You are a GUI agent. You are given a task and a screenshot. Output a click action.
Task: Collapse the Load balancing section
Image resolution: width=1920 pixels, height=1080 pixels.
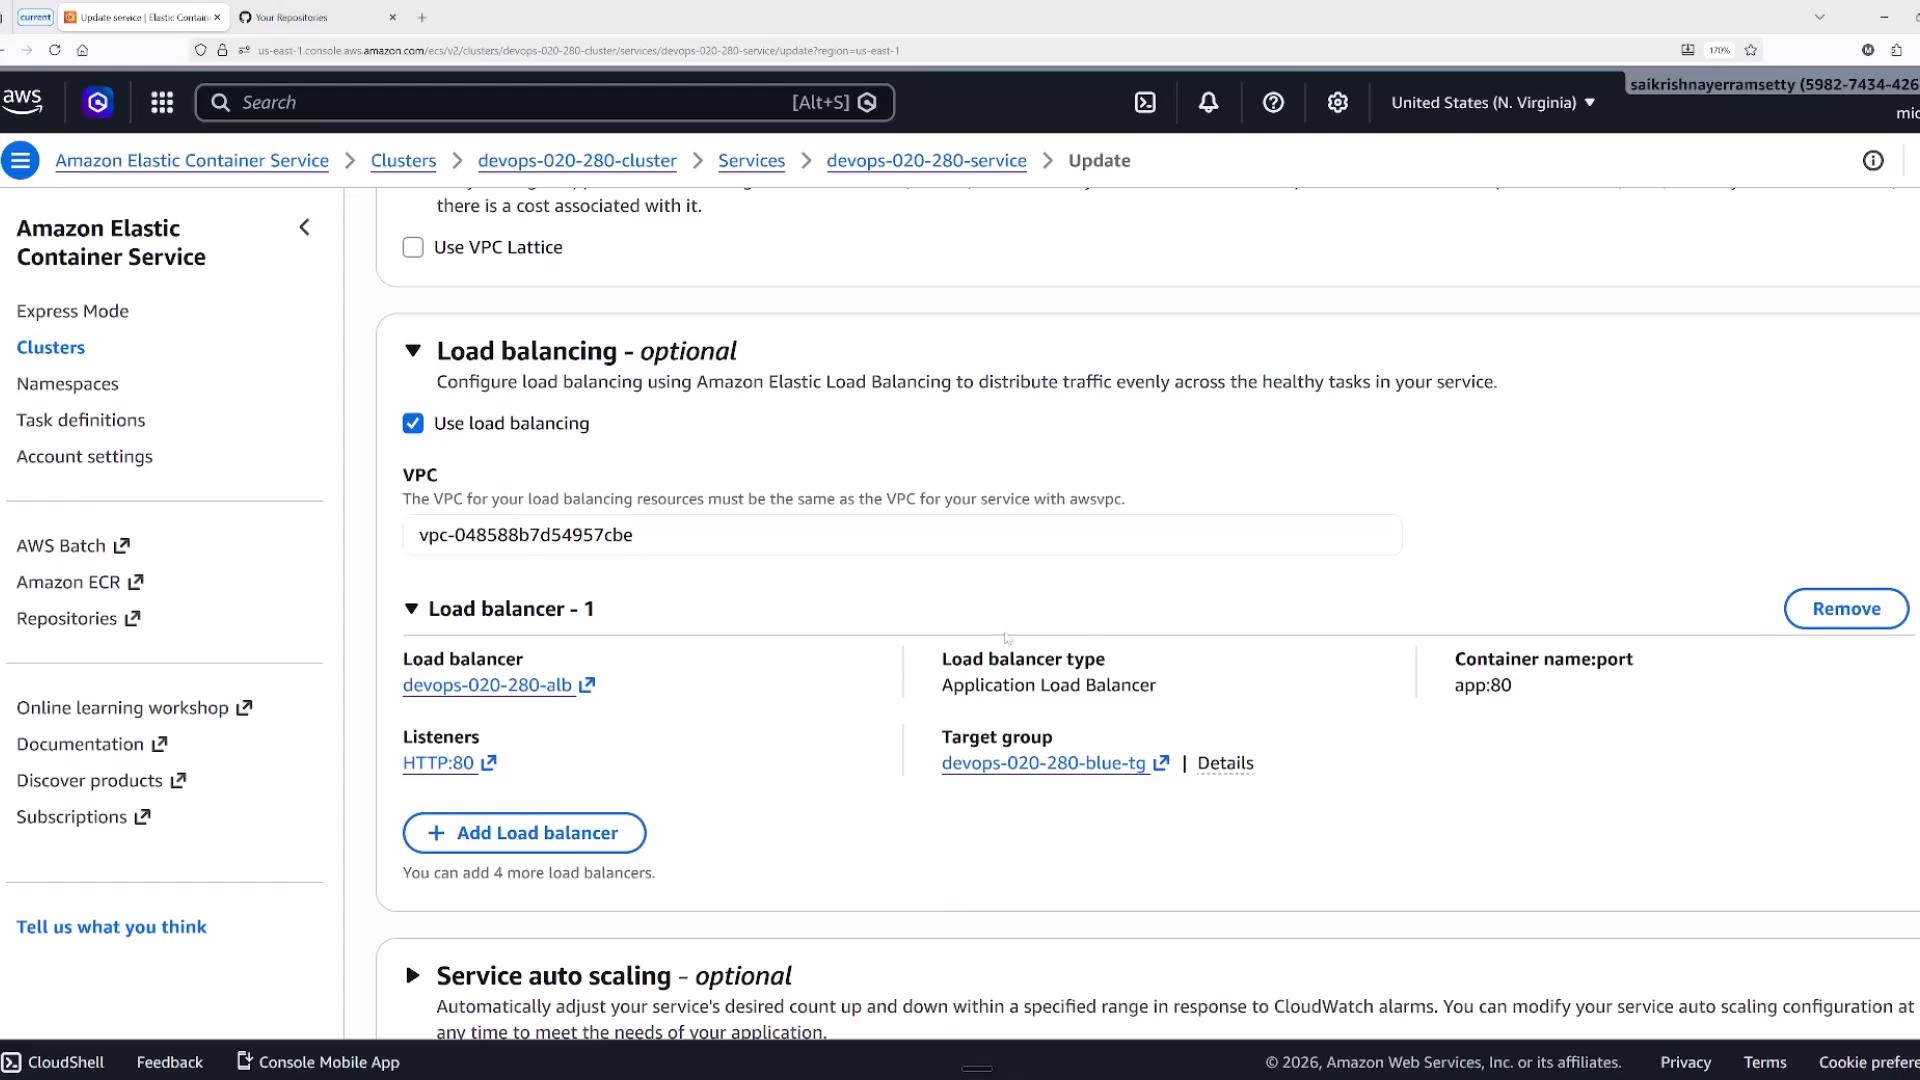coord(413,351)
